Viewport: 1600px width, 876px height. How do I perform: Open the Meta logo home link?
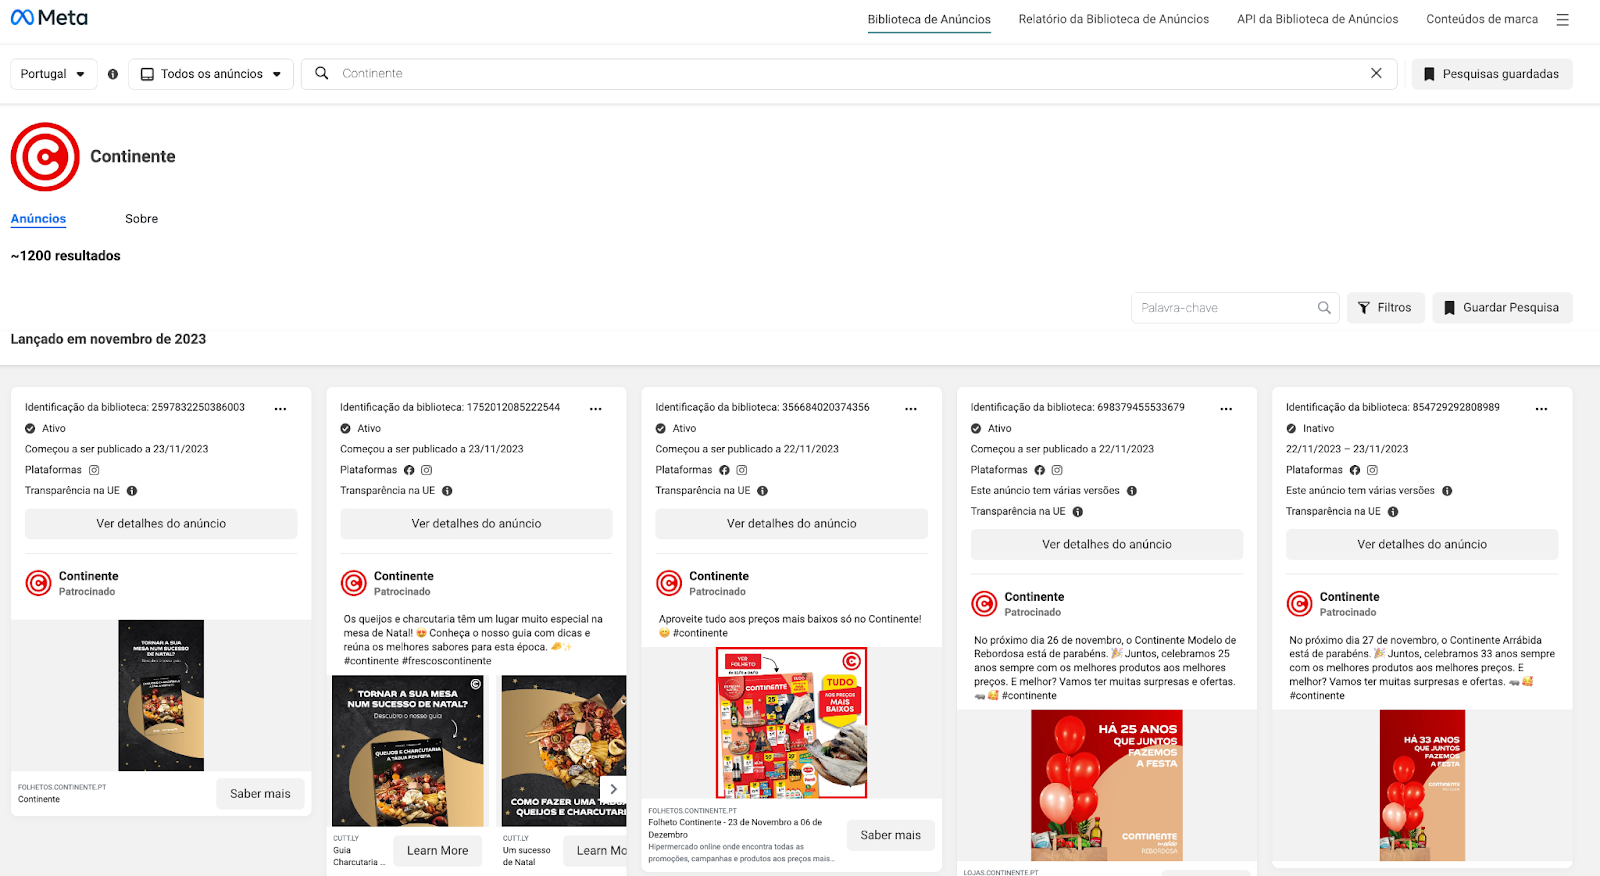[x=49, y=18]
